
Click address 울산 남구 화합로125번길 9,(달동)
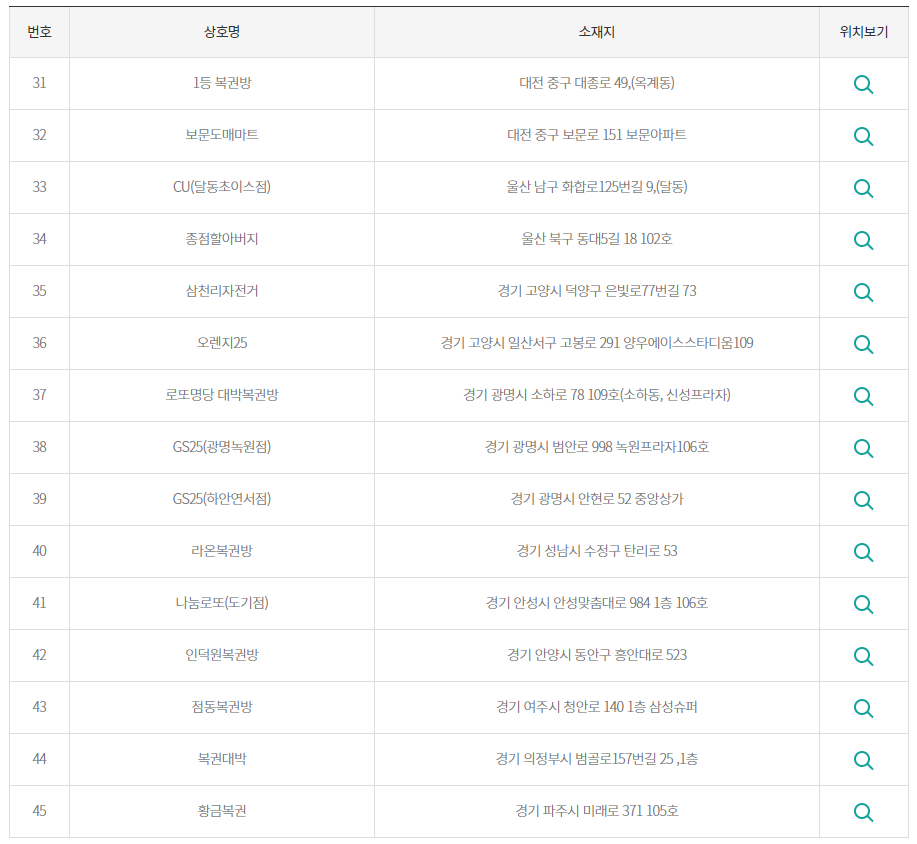click(x=597, y=187)
